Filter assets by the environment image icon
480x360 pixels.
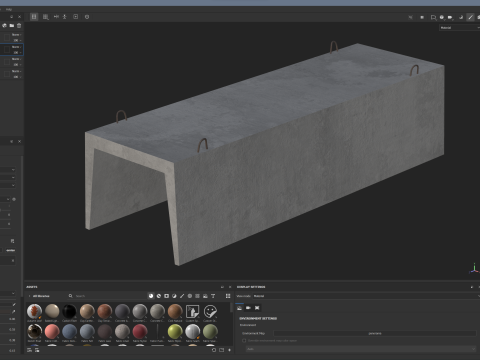[x=205, y=296]
